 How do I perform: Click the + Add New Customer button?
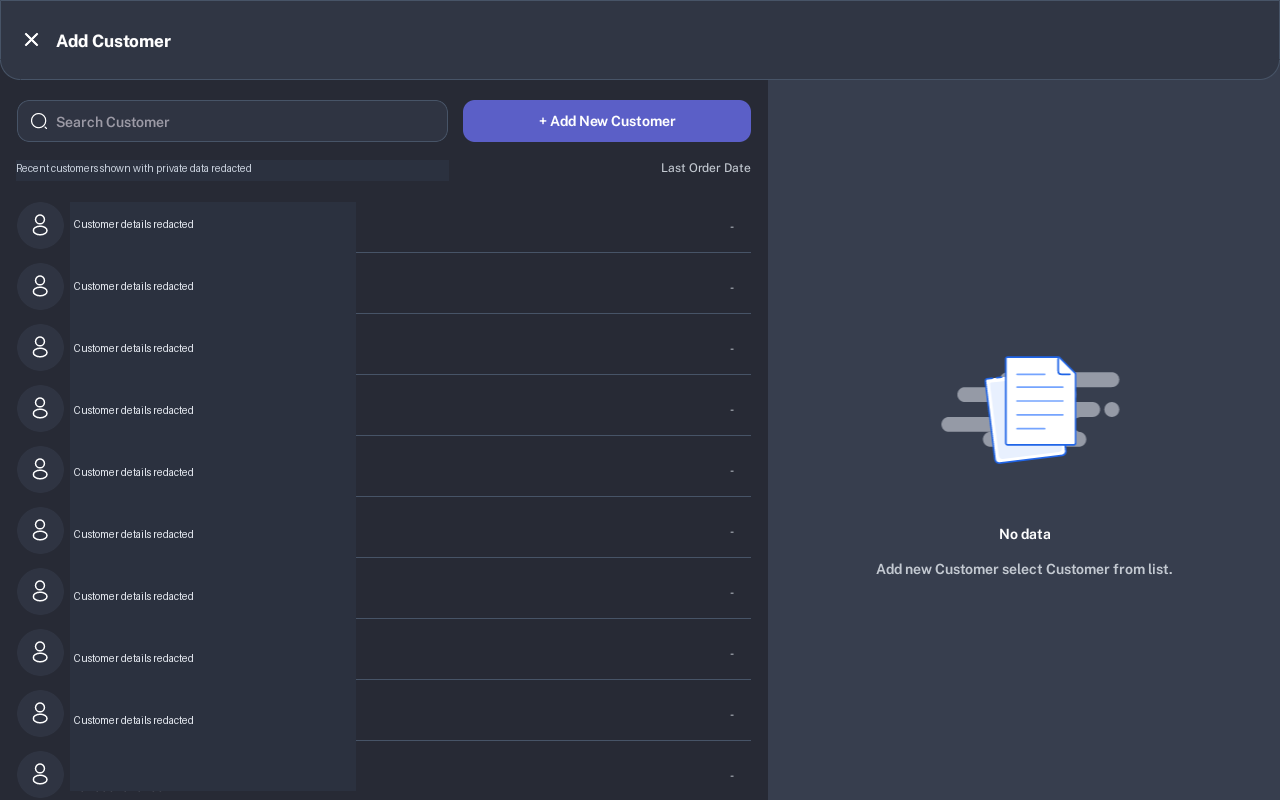coord(607,121)
